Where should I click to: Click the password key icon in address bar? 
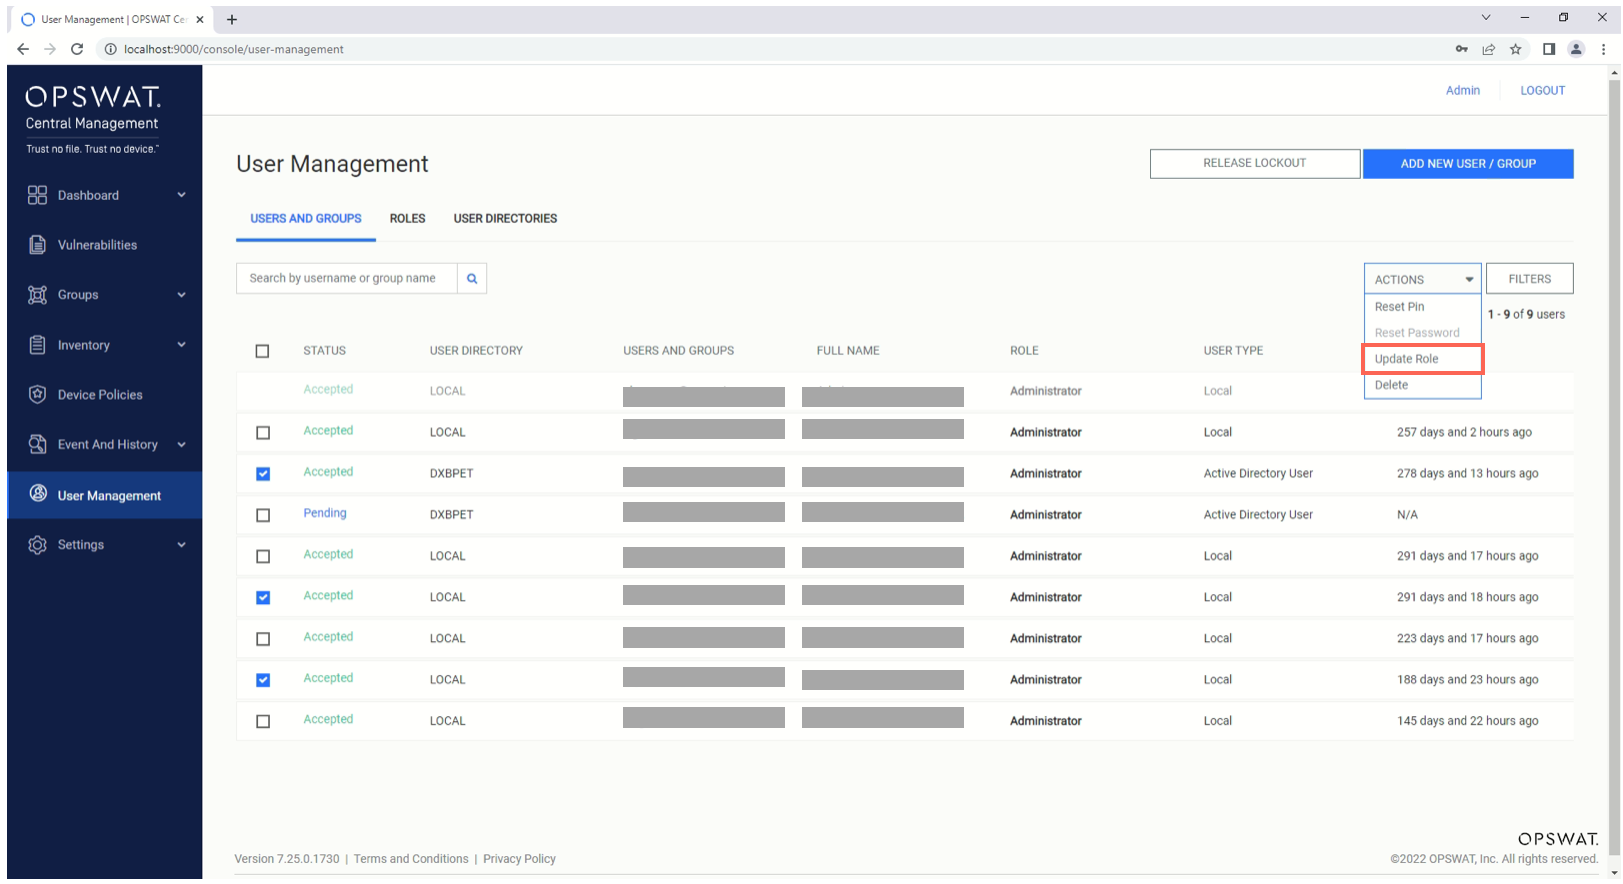click(1462, 49)
